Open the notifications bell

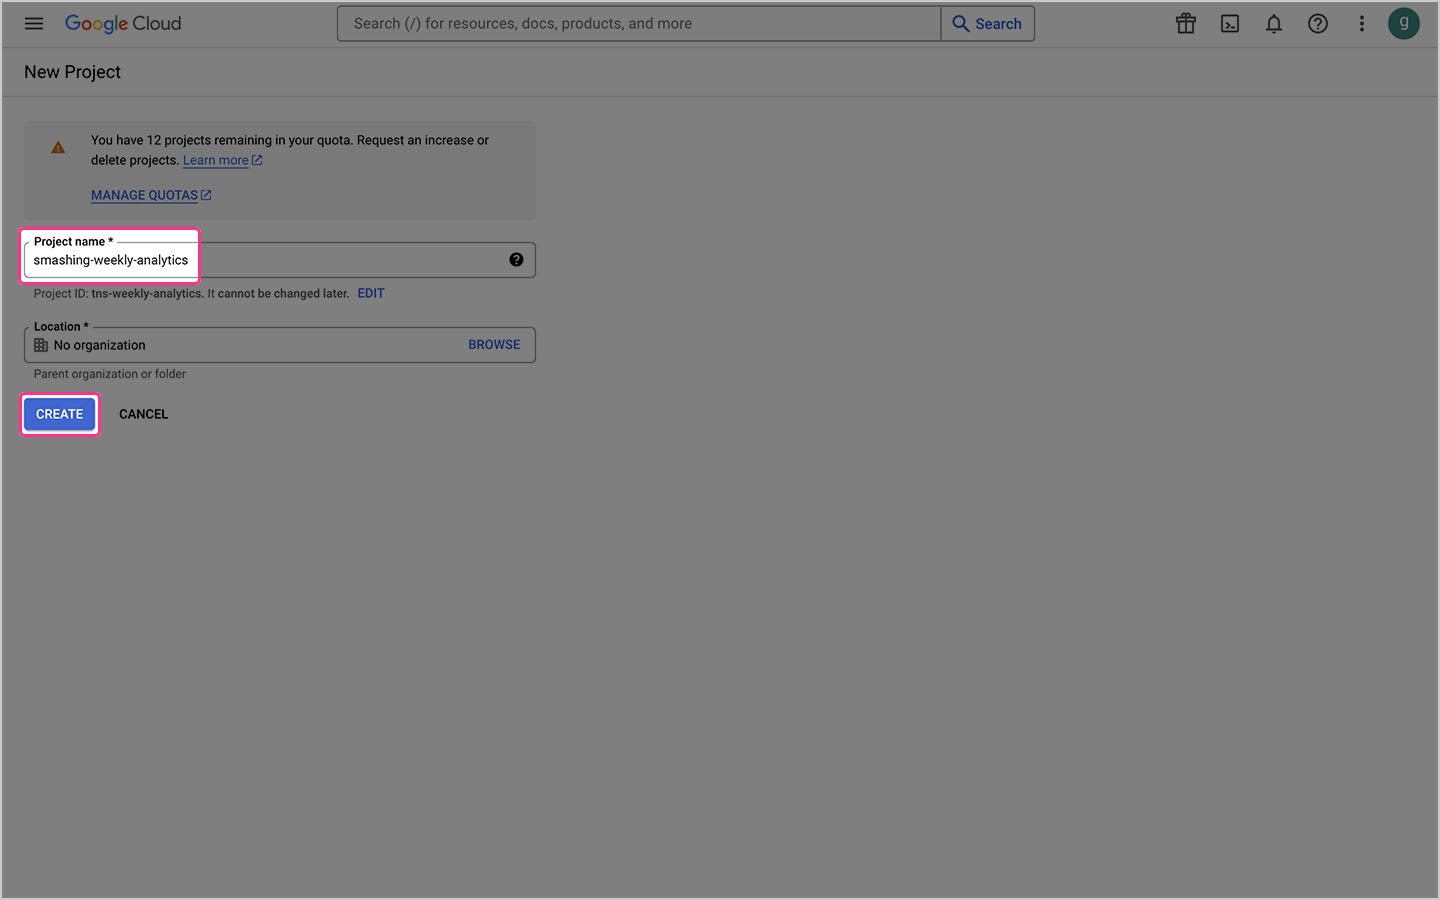pos(1274,23)
